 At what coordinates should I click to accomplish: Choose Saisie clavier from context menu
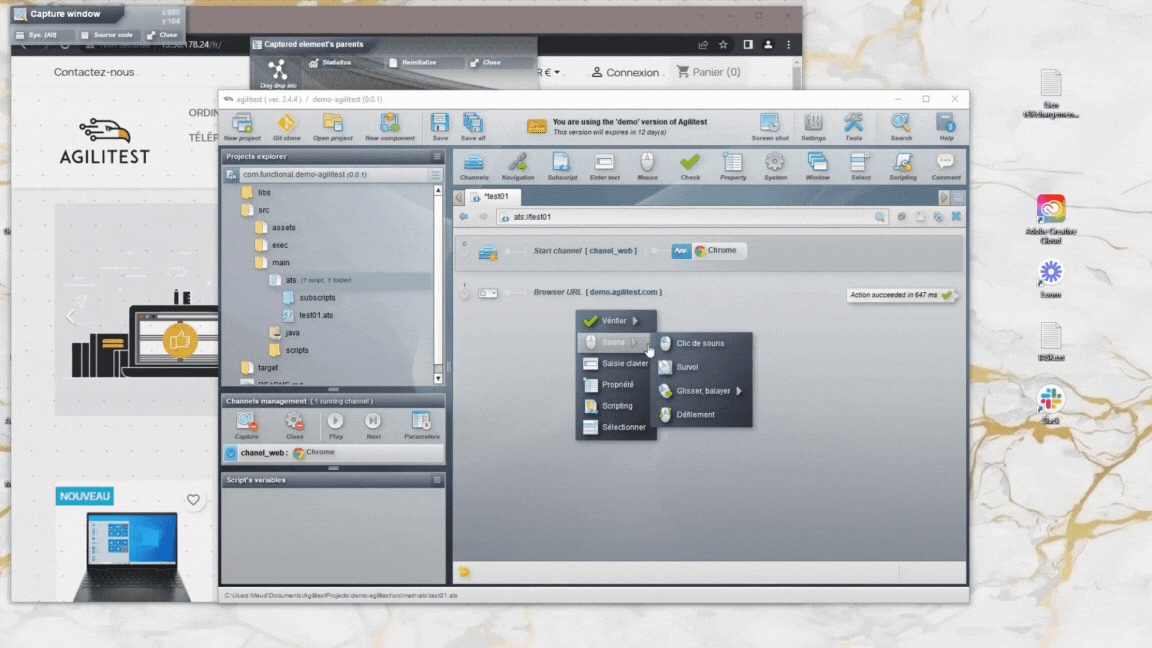point(616,364)
